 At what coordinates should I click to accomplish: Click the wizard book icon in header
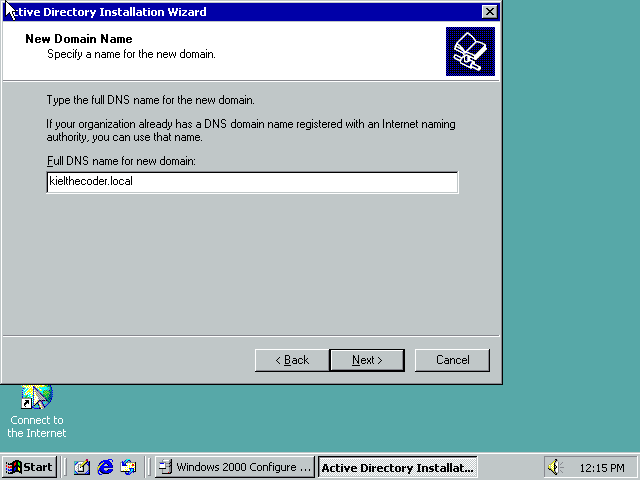pos(470,52)
